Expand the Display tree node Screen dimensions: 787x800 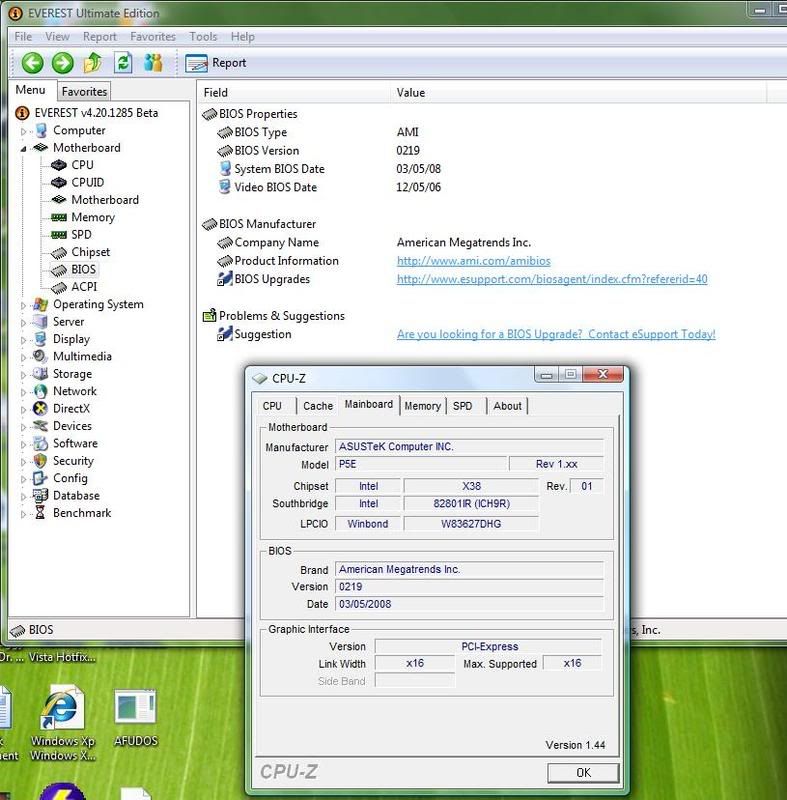click(x=23, y=340)
